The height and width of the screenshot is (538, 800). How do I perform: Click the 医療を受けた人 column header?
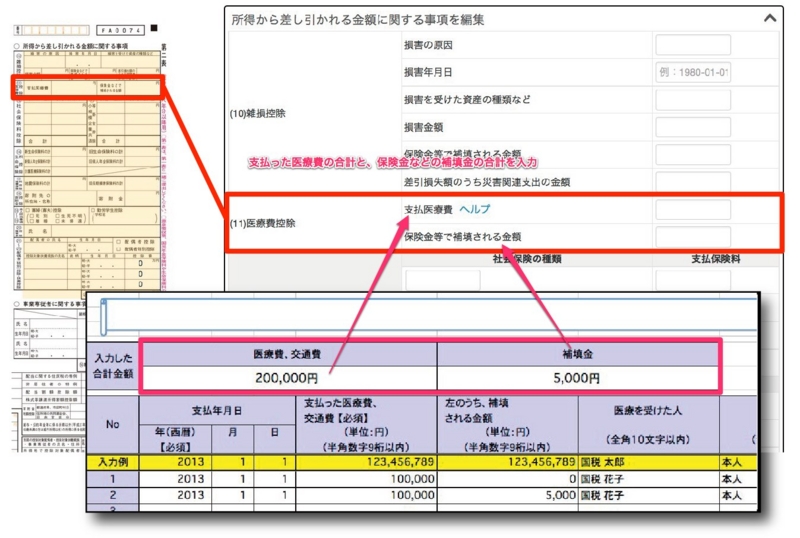pos(648,425)
